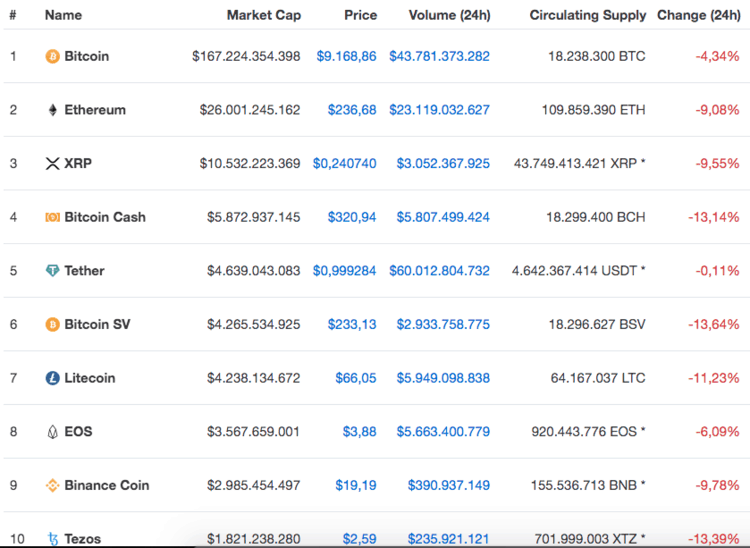The width and height of the screenshot is (750, 548).
Task: Click Tether price $0,999284
Action: click(344, 271)
